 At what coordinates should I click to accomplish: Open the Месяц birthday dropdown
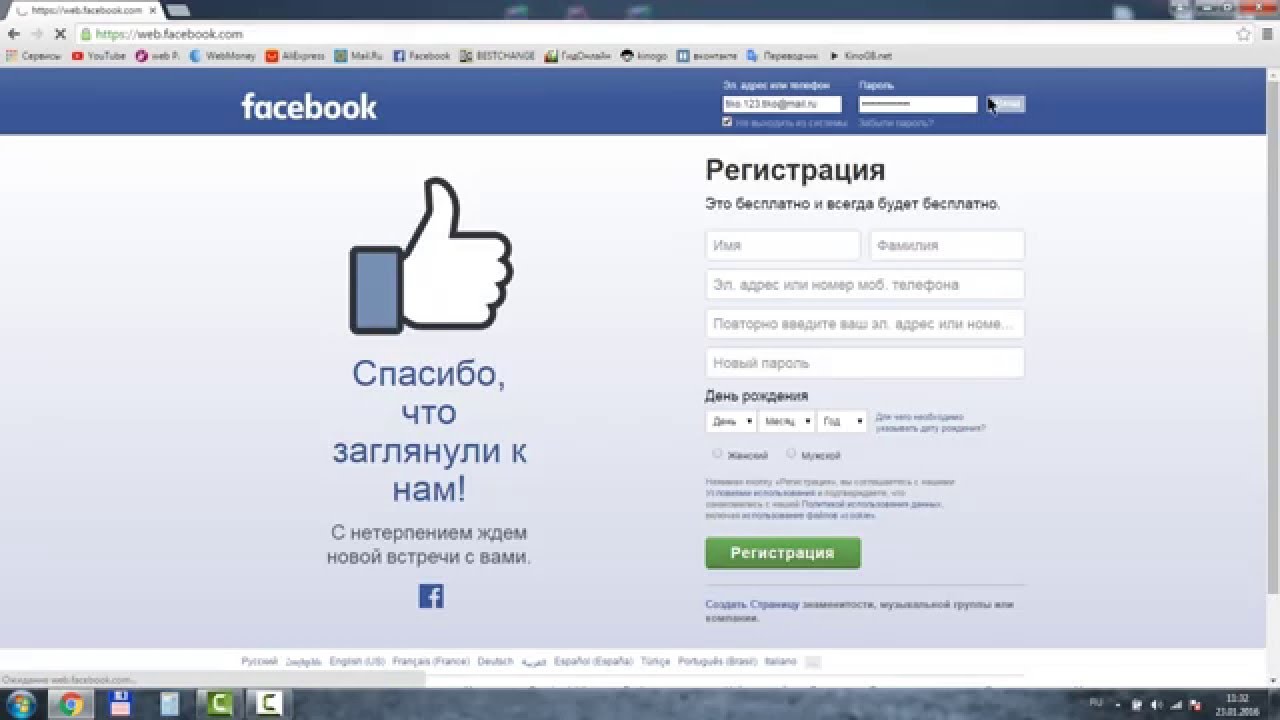point(786,422)
